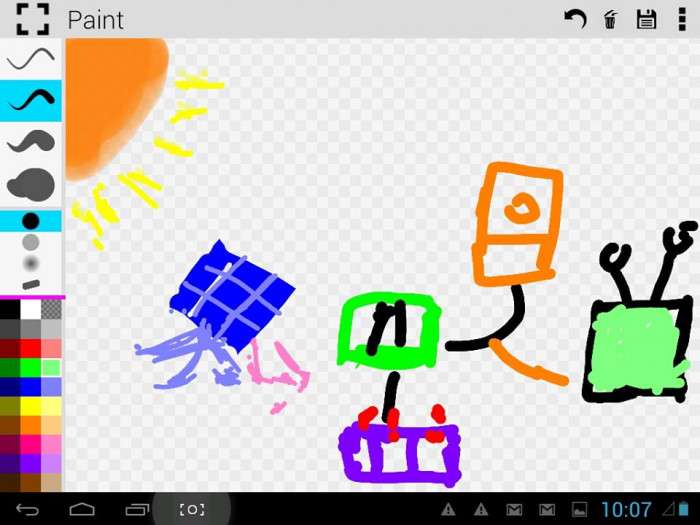Pick the dark red color swatch
Viewport: 700px width, 525px height.
pos(10,348)
